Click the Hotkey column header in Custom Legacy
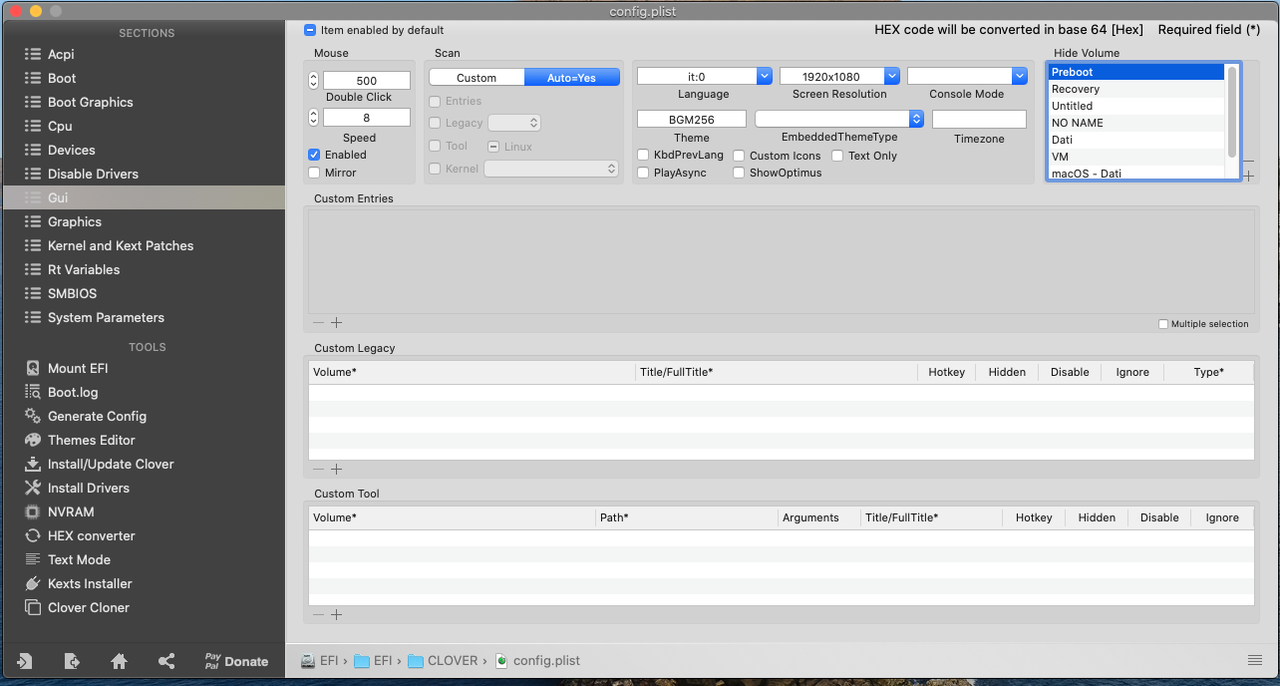This screenshot has width=1280, height=686. (x=947, y=372)
